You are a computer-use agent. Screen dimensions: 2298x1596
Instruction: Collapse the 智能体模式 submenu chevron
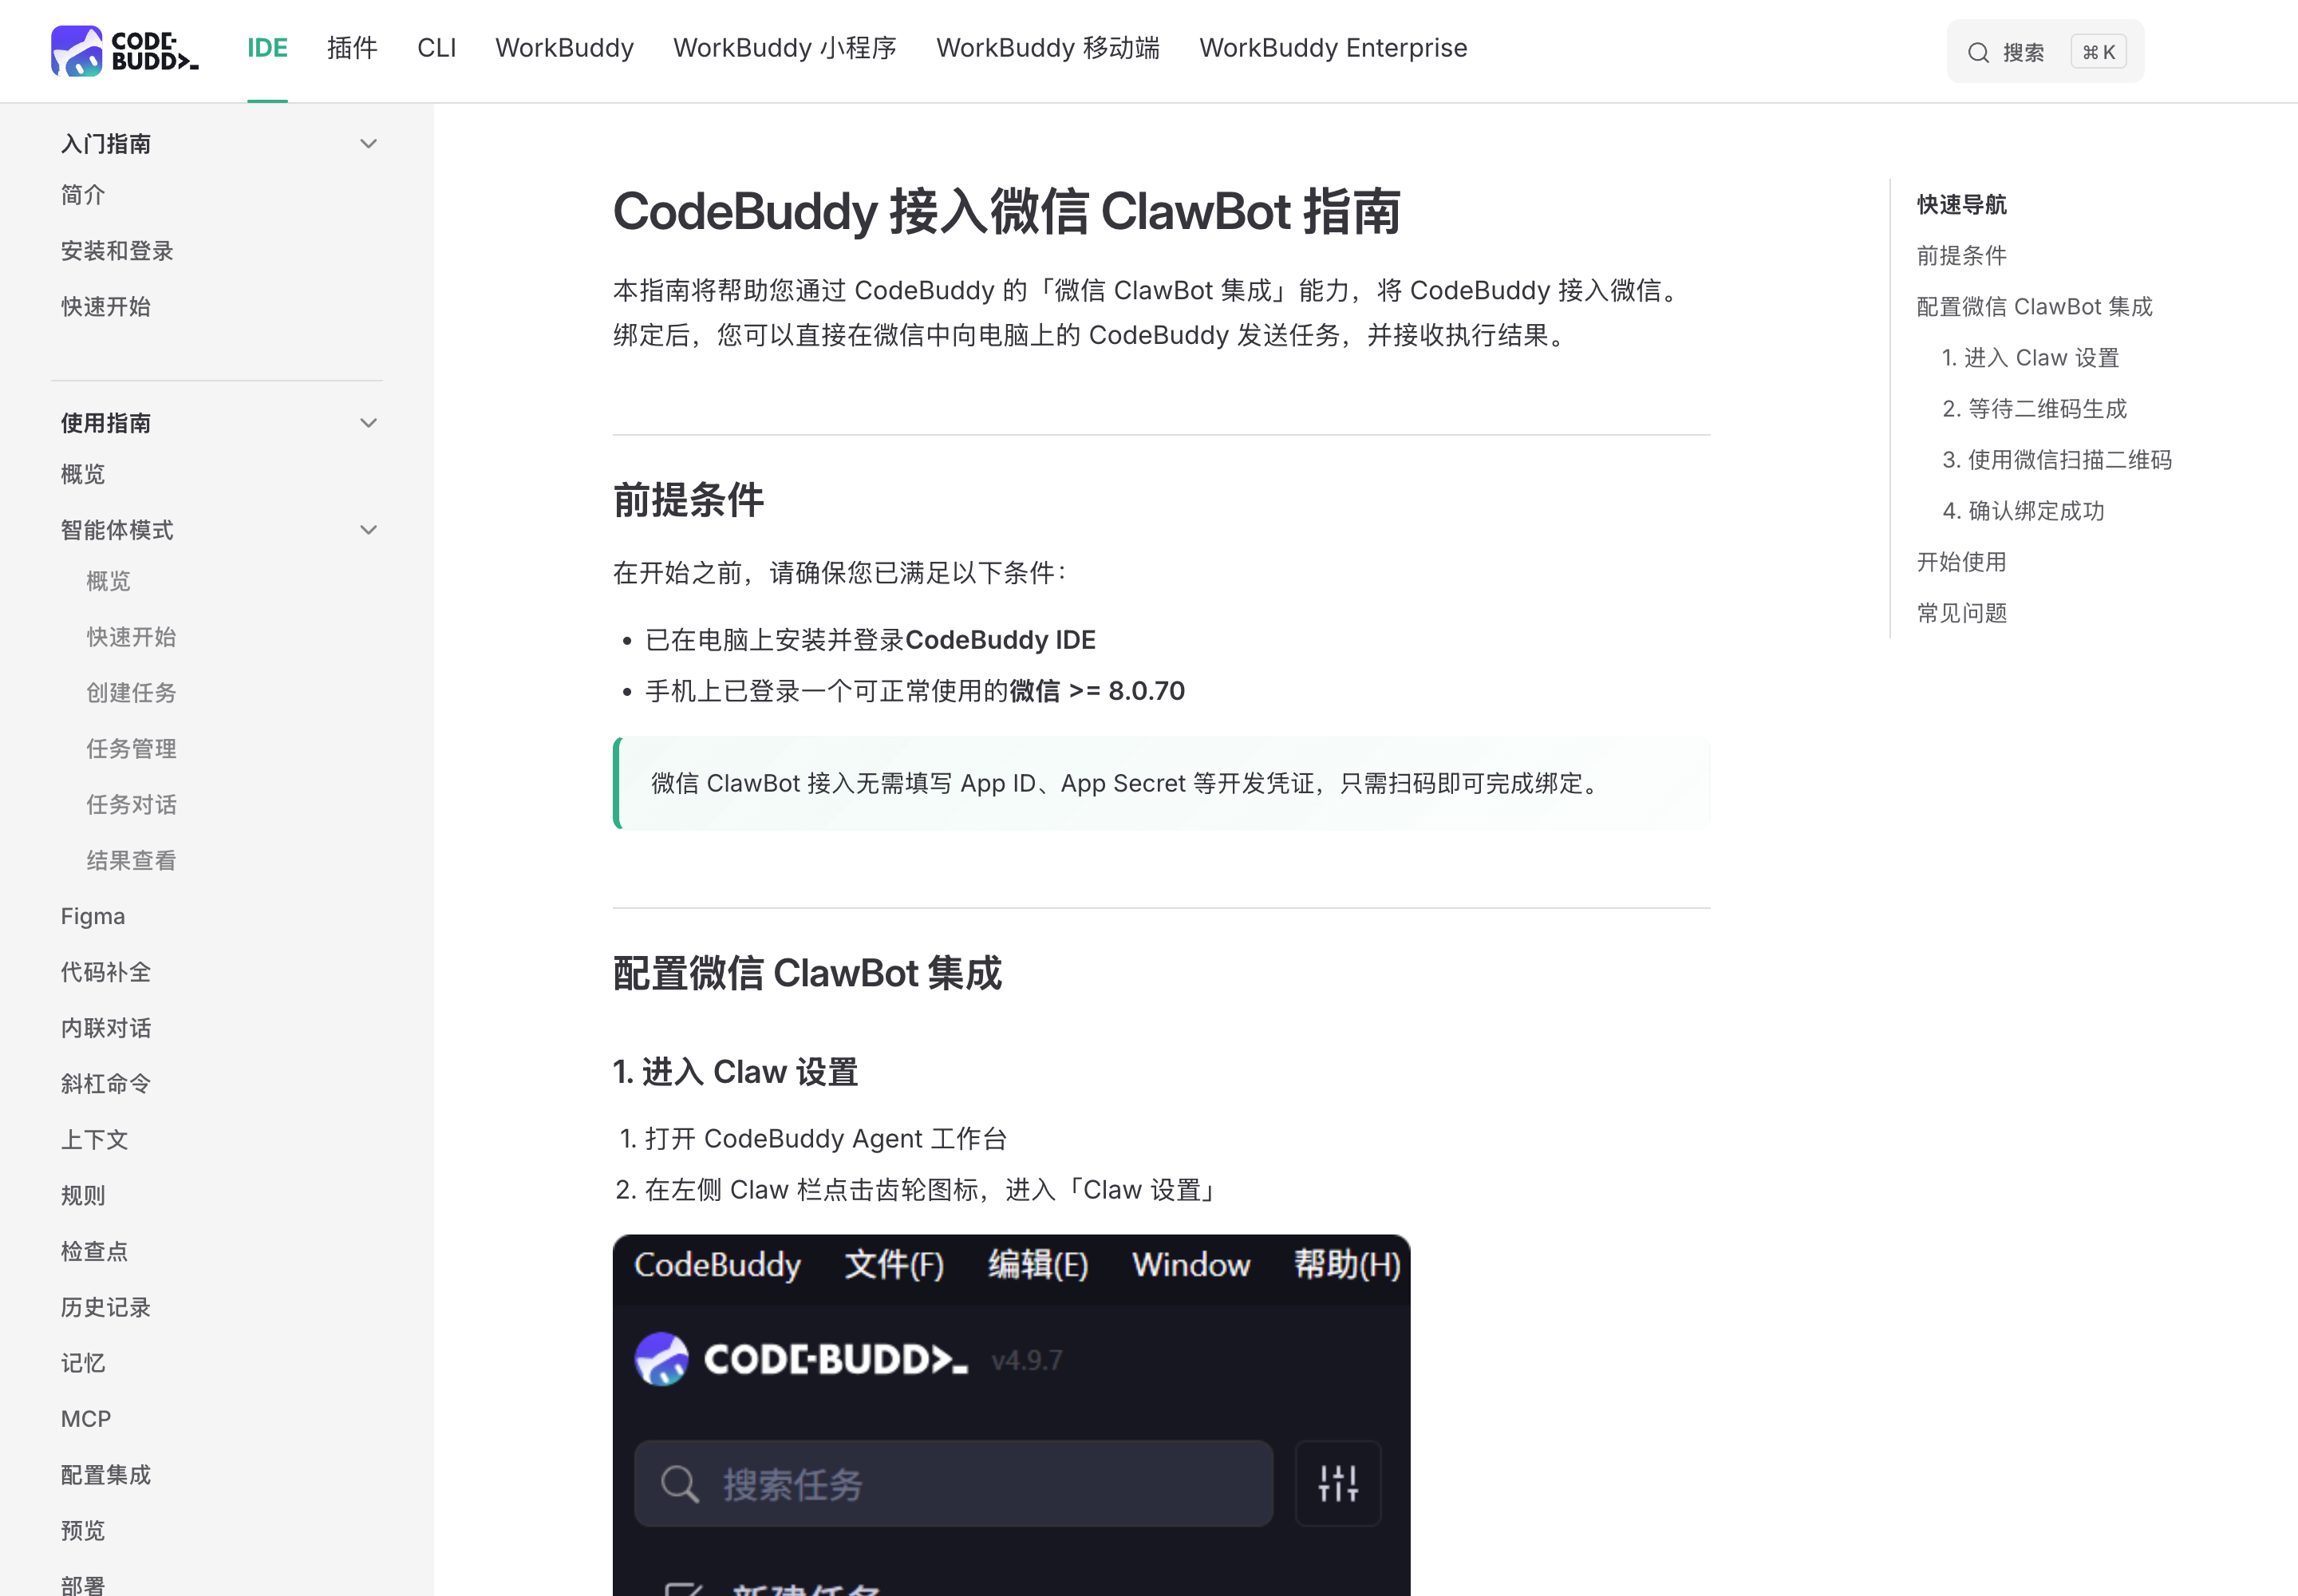tap(368, 530)
